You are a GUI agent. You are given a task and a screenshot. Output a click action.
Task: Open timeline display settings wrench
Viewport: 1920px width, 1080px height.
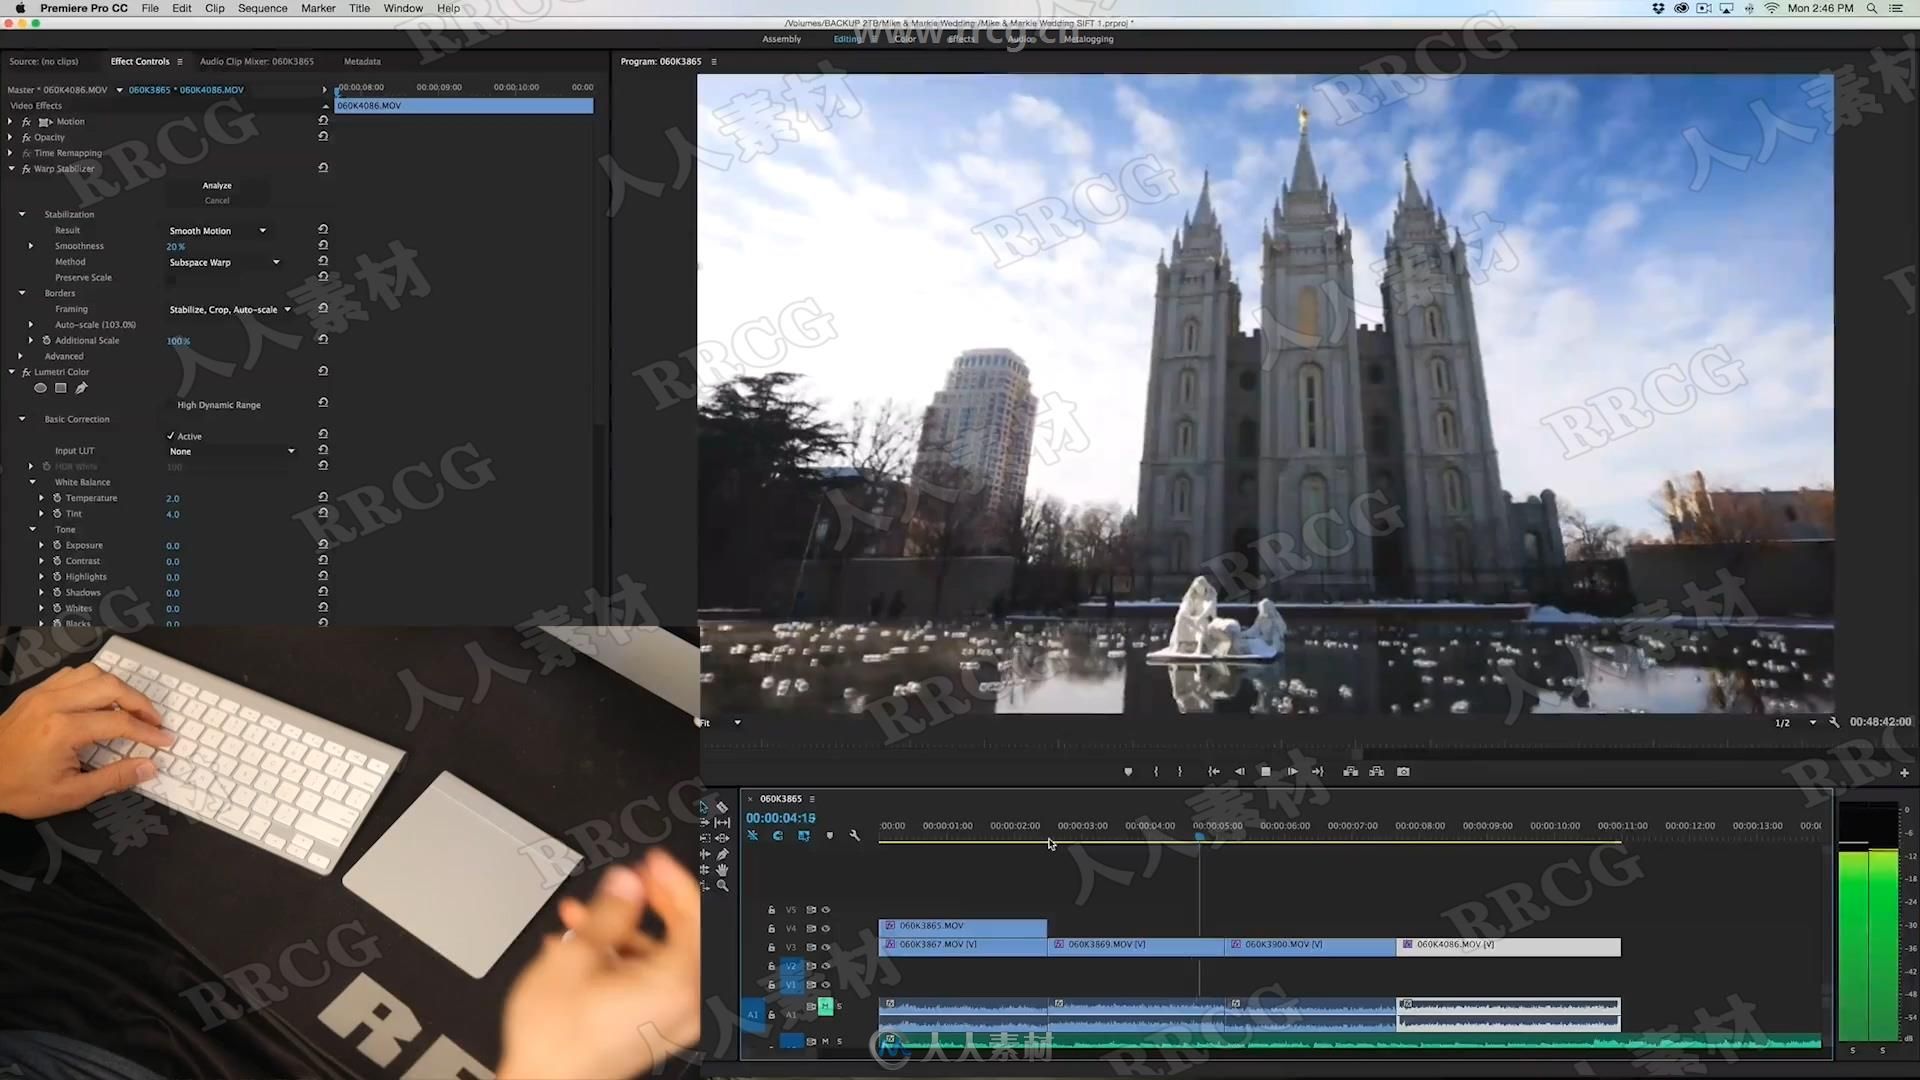click(x=855, y=835)
